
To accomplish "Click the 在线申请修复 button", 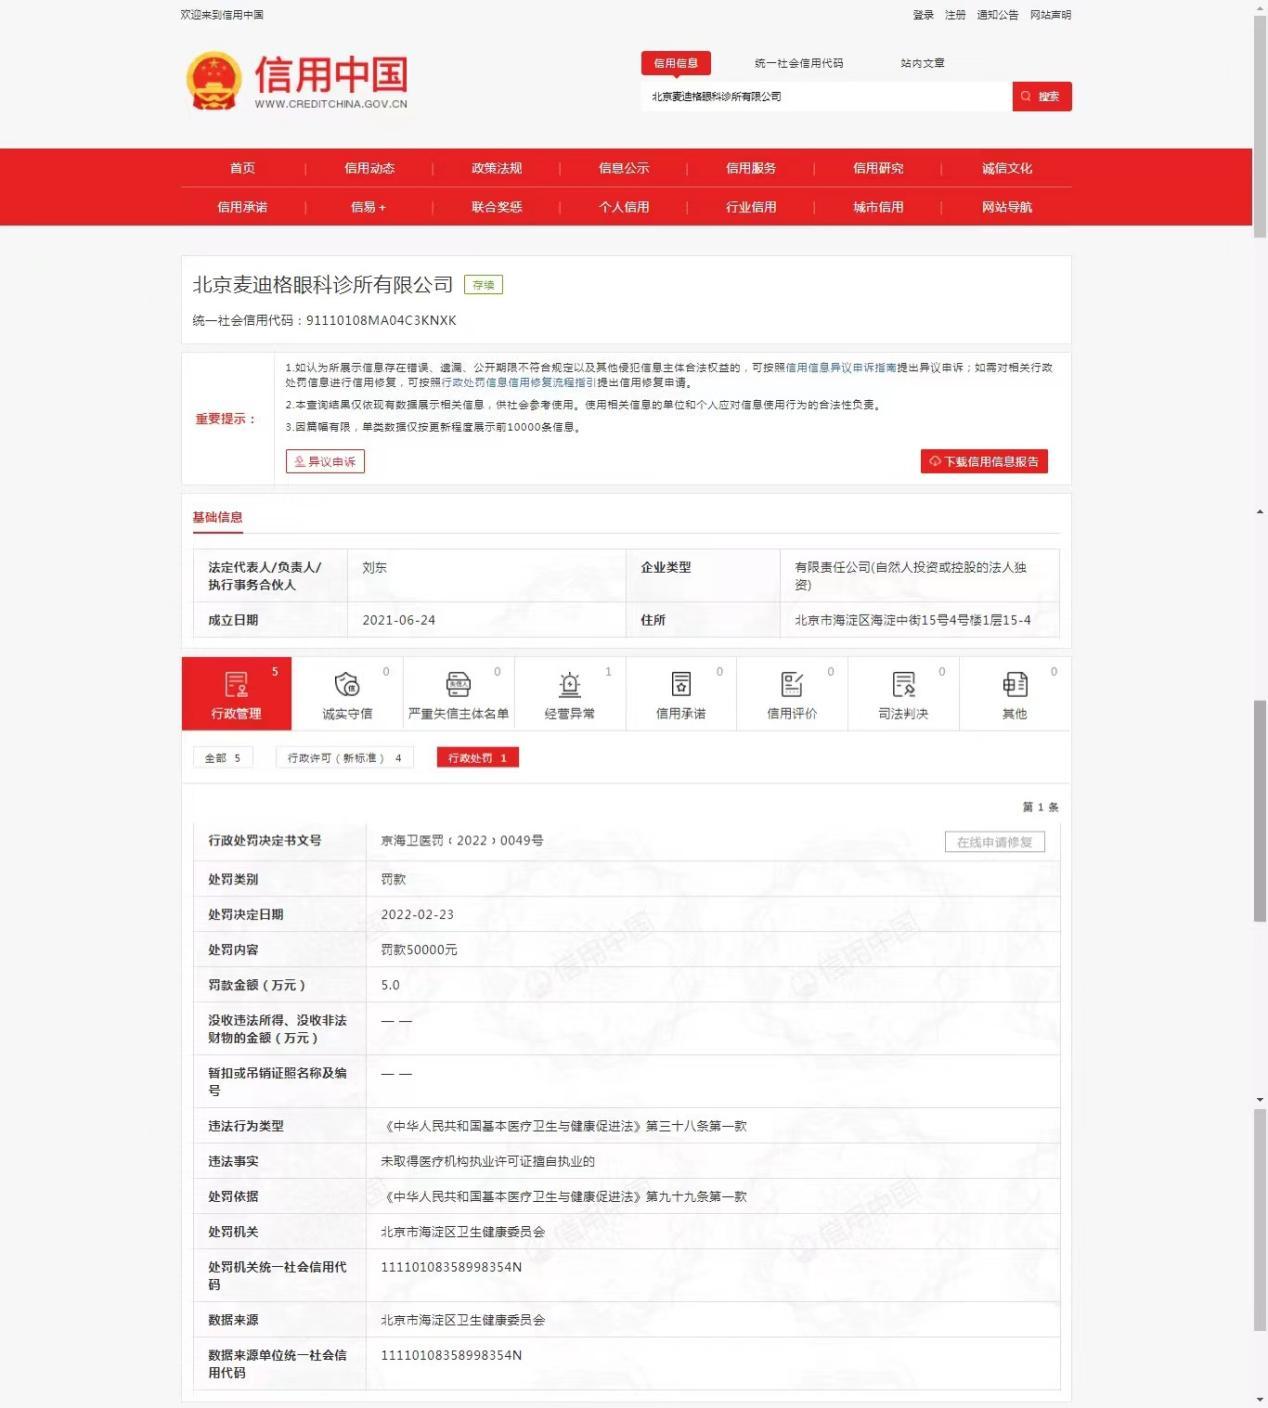I will (995, 842).
